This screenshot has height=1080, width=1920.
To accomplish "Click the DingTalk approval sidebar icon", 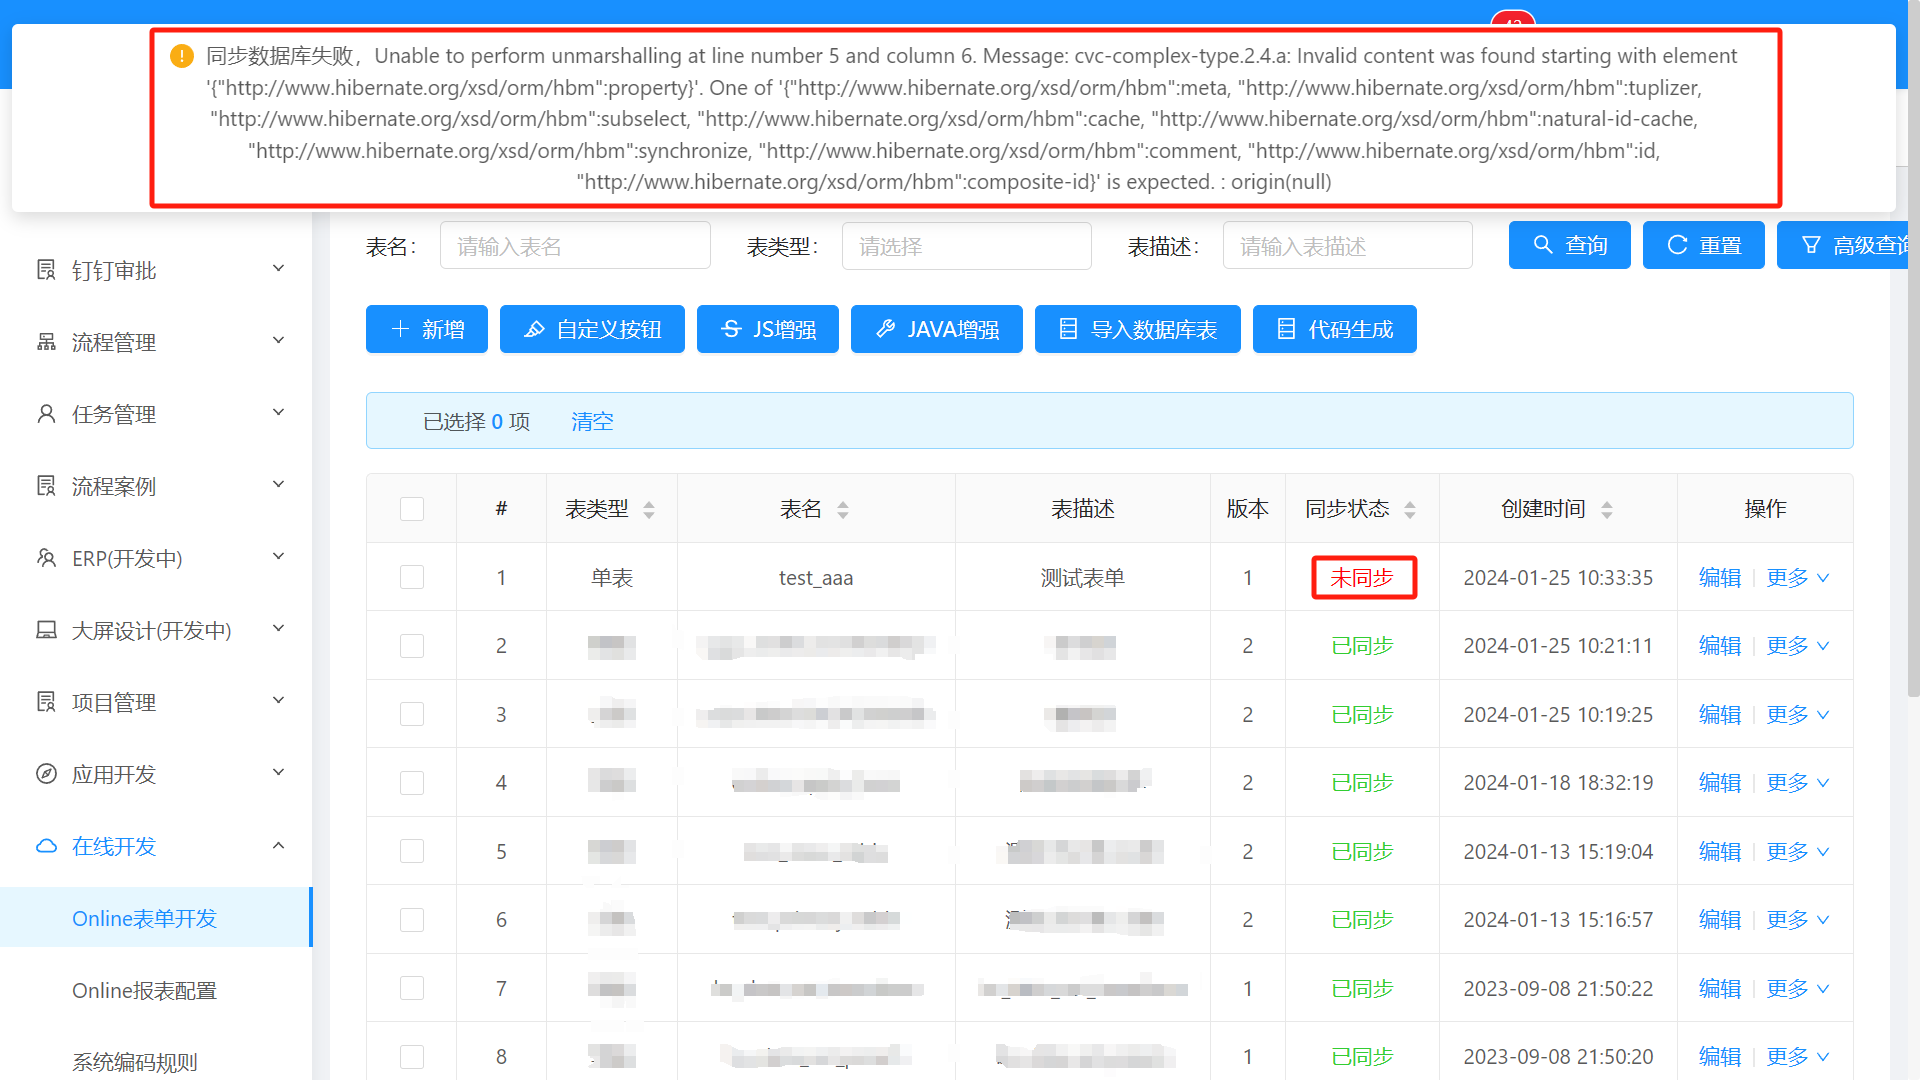I will point(46,270).
